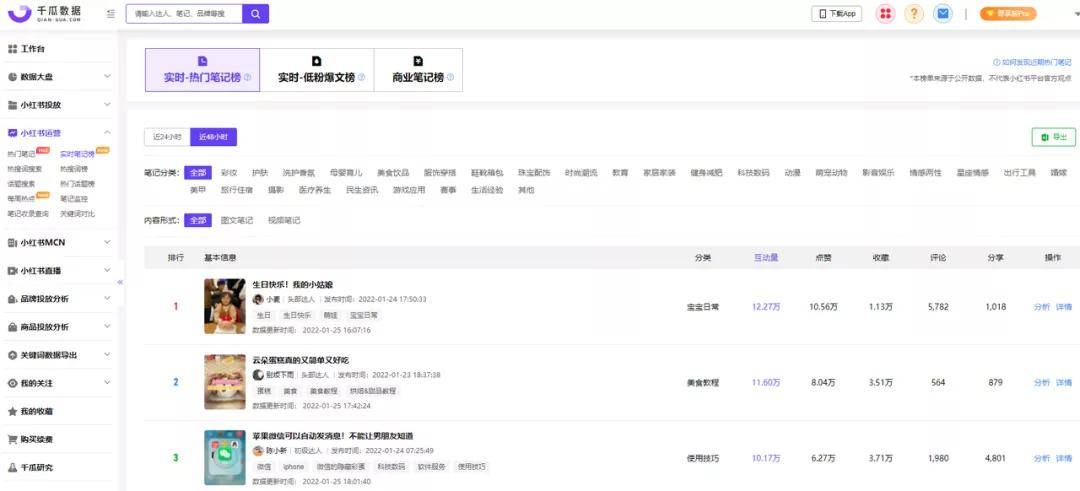The width and height of the screenshot is (1080, 491).
Task: Select 视频笔记 content type
Action: [x=284, y=220]
